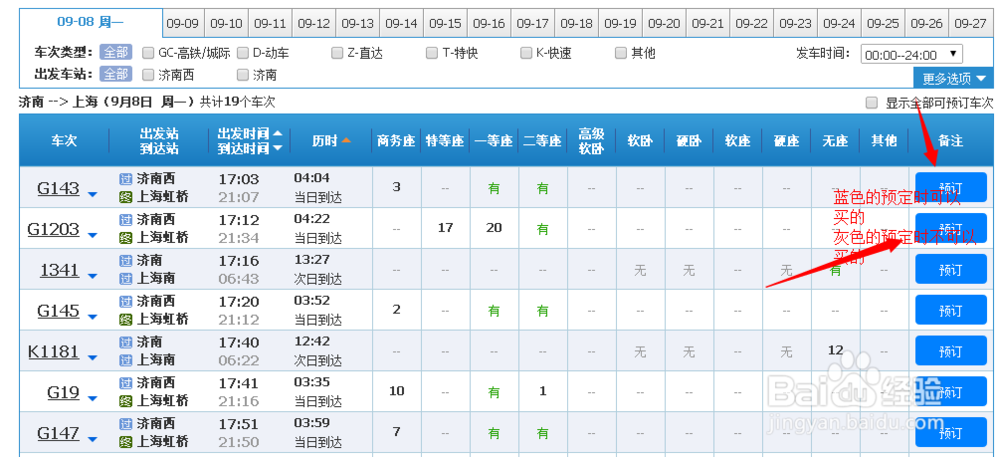The height and width of the screenshot is (457, 1000).
Task: Open train number G143 link
Action: pos(59,188)
